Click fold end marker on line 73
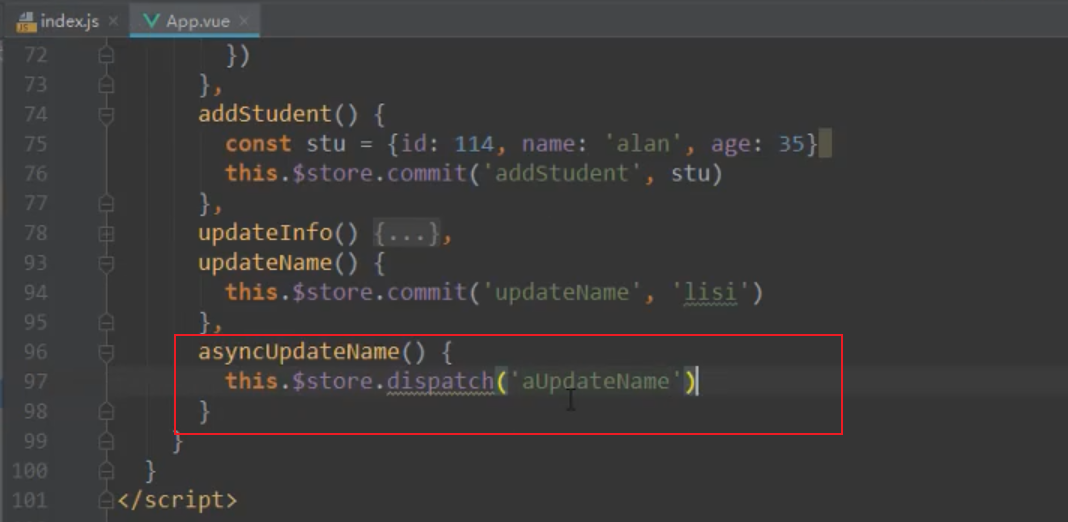Viewport: 1068px width, 522px height. tap(106, 85)
